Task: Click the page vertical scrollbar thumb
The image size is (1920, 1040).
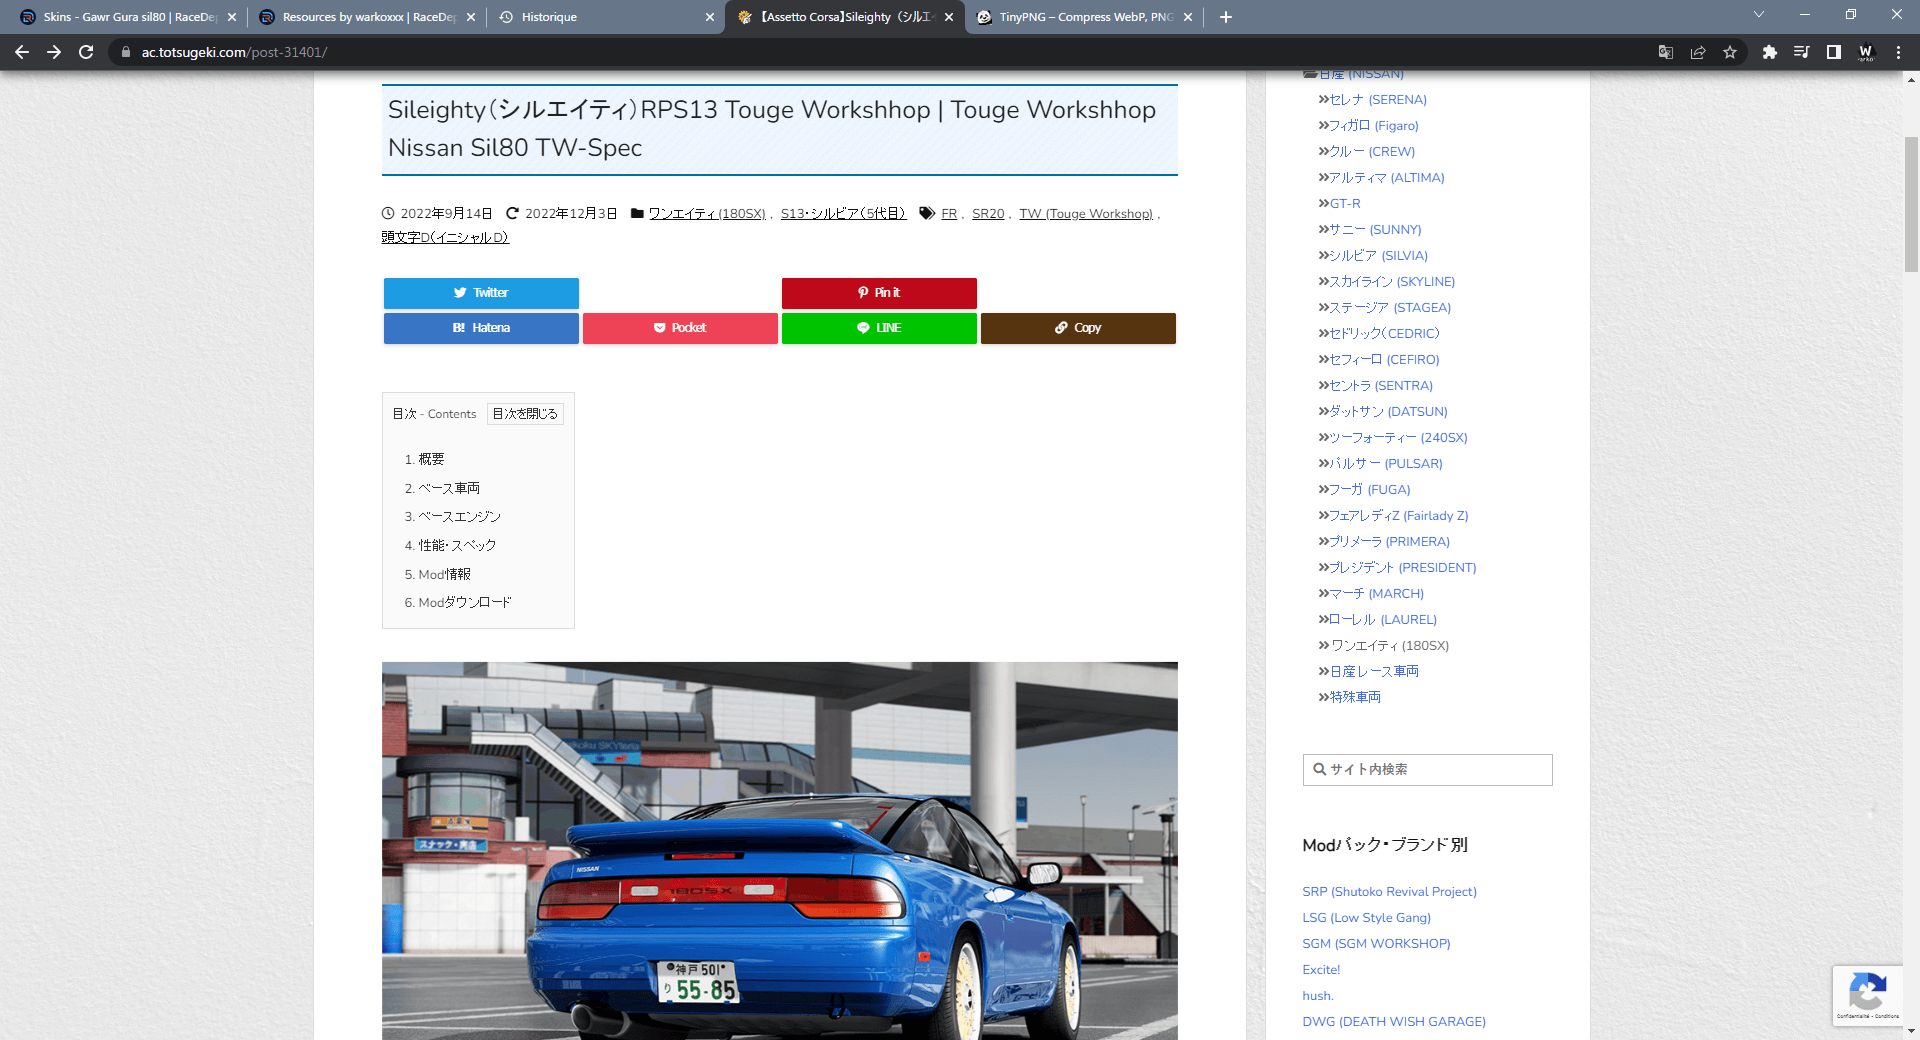Action: [x=1911, y=205]
